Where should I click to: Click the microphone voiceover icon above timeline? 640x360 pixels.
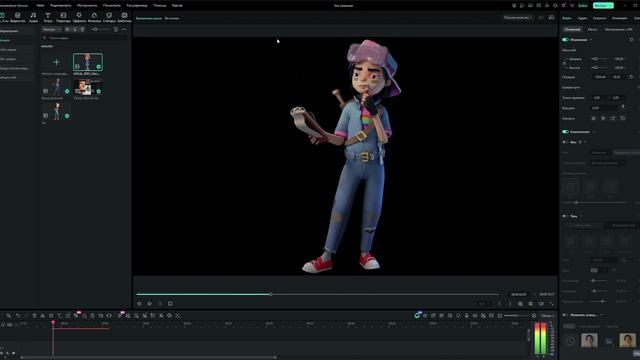pos(467,316)
